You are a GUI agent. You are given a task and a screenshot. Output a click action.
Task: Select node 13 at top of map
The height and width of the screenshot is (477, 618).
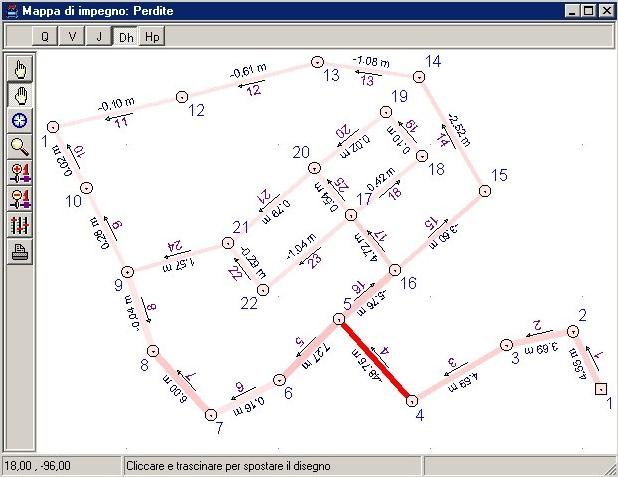point(317,62)
